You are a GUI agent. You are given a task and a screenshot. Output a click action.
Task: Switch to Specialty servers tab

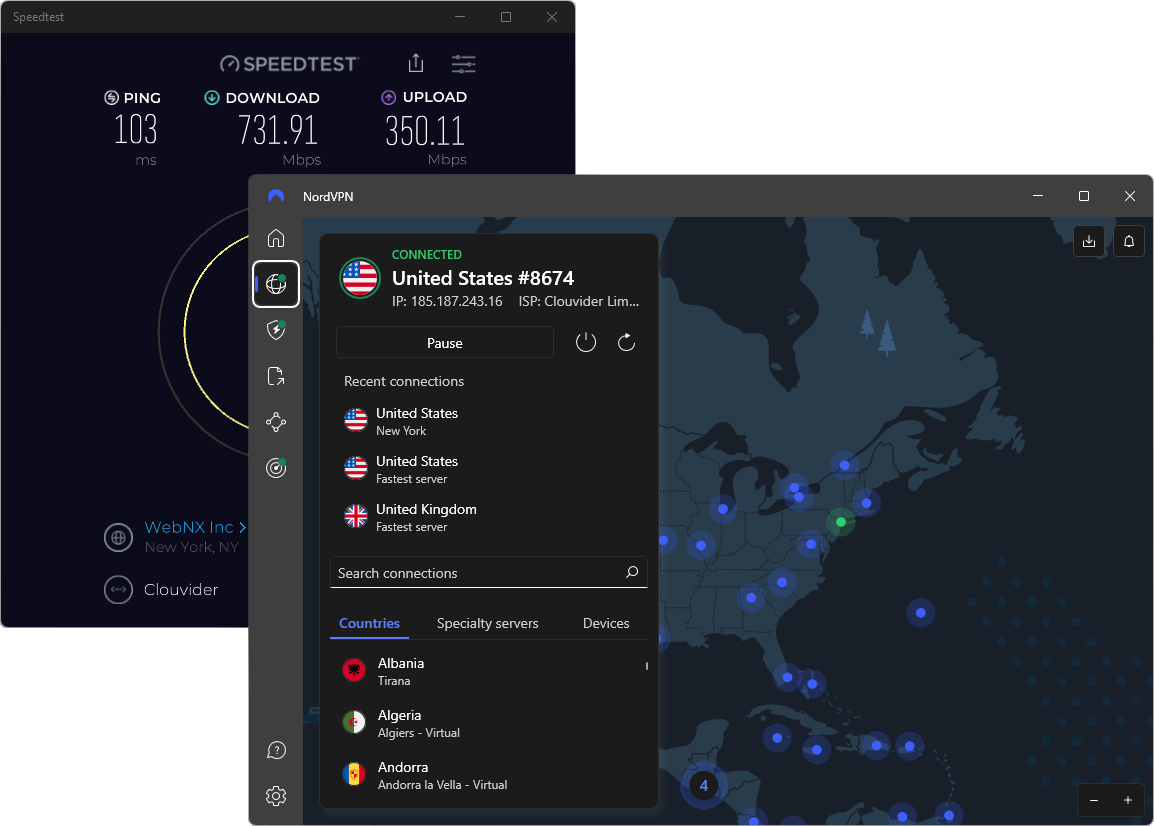point(487,624)
